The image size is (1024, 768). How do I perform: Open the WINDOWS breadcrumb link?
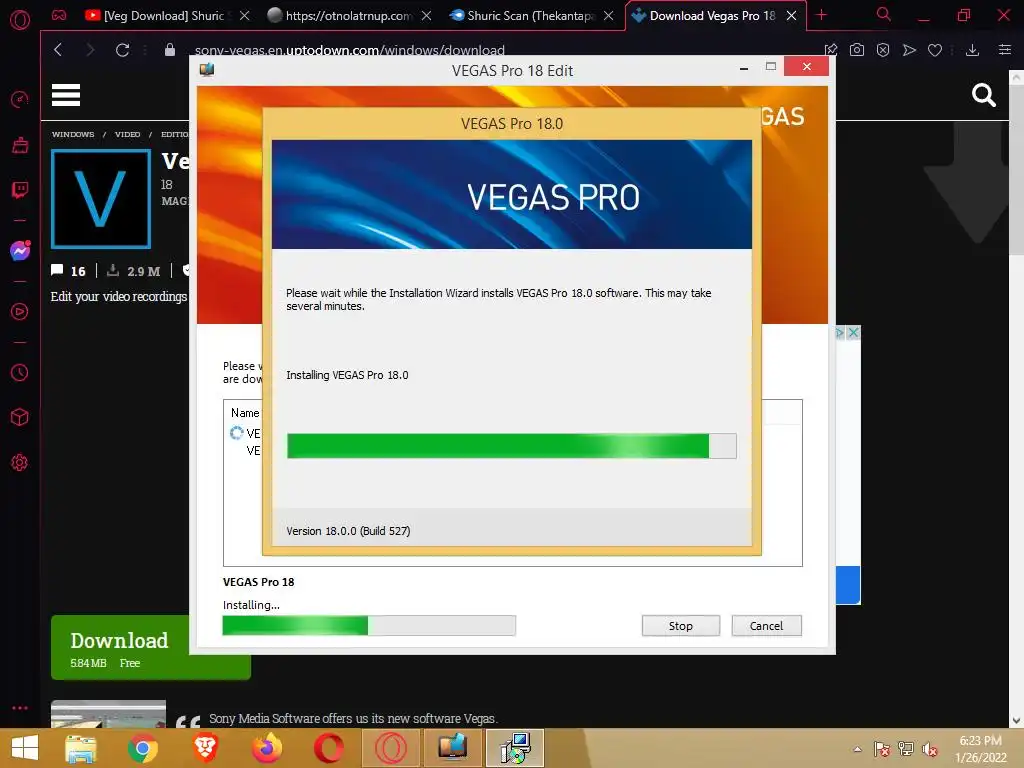coord(73,135)
